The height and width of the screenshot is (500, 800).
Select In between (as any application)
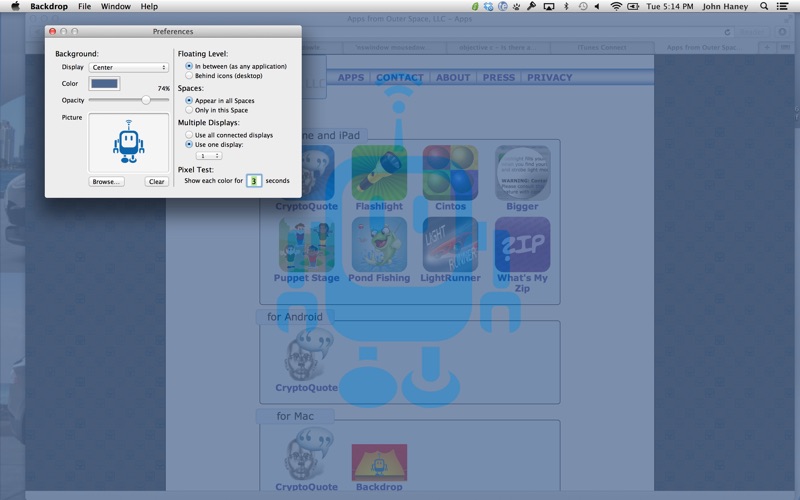(x=189, y=66)
